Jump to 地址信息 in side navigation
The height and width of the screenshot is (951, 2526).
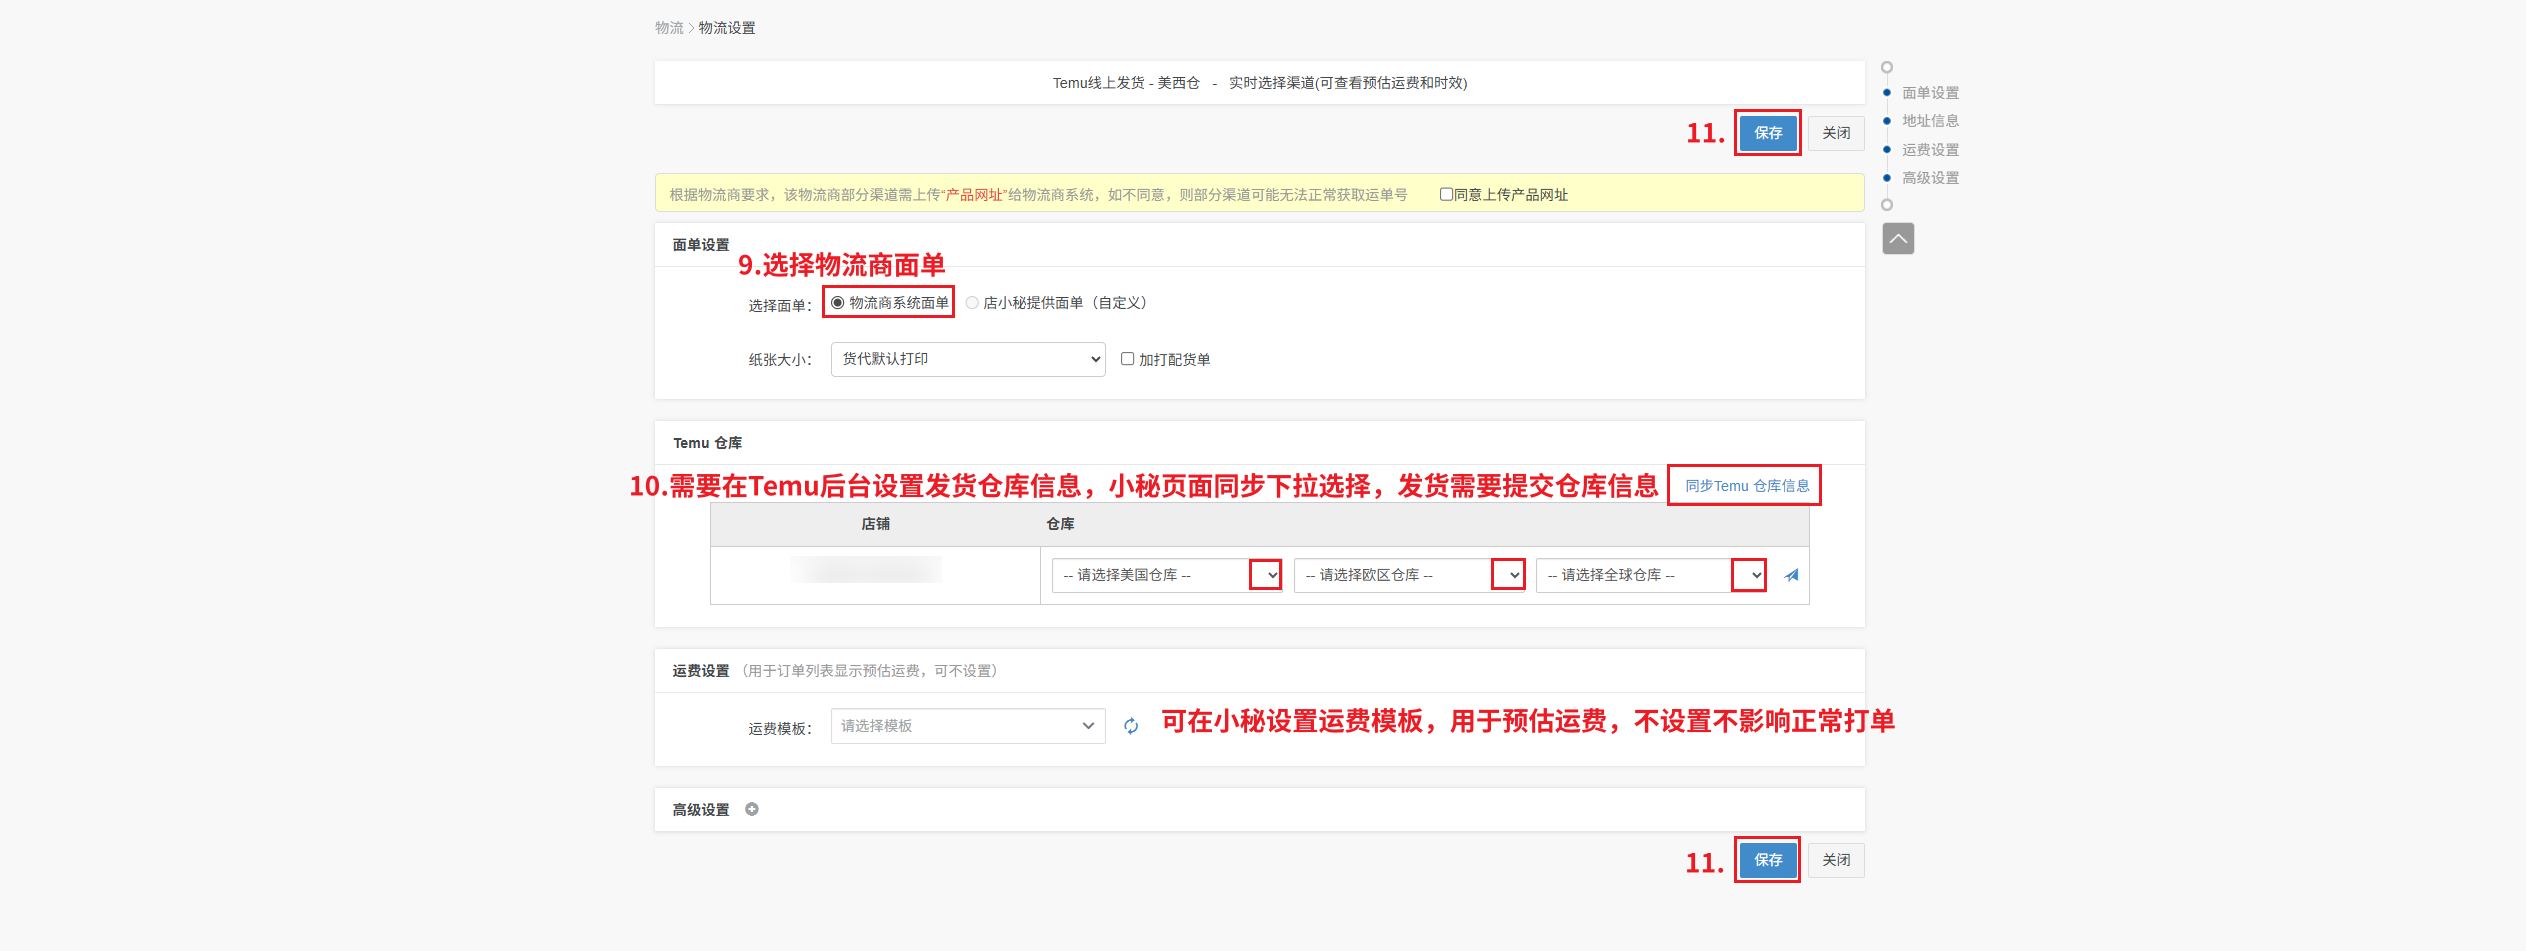(1929, 121)
